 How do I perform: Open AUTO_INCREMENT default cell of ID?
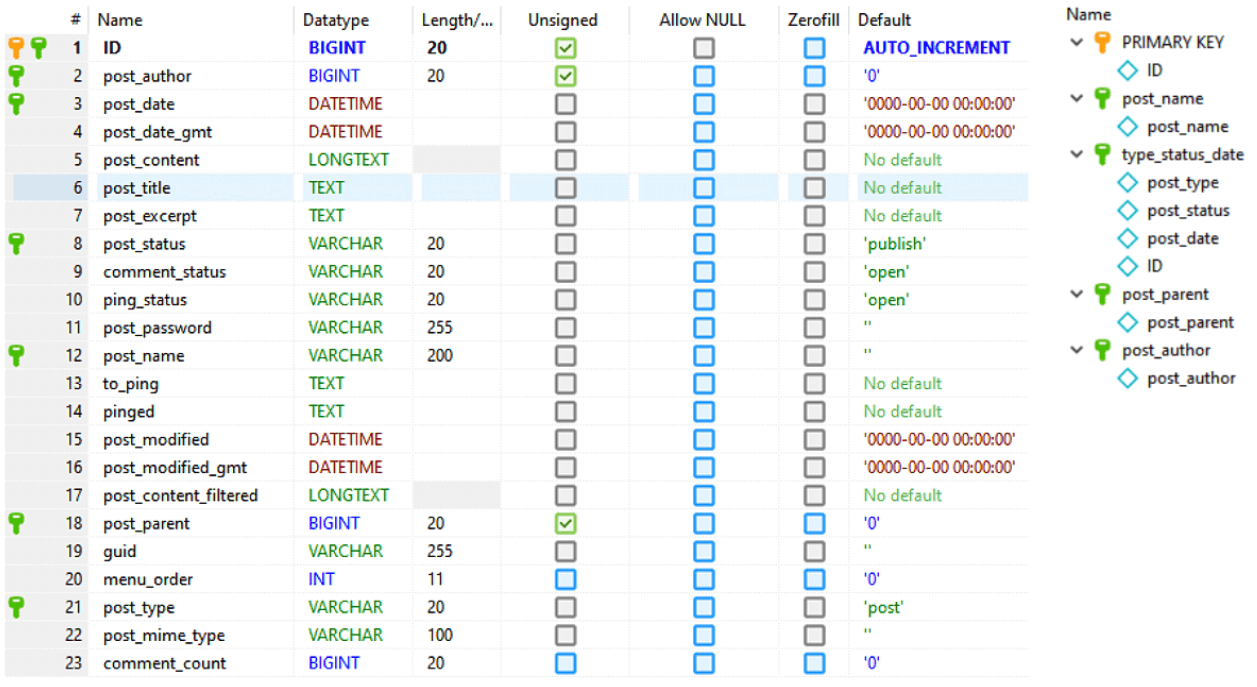tap(937, 48)
